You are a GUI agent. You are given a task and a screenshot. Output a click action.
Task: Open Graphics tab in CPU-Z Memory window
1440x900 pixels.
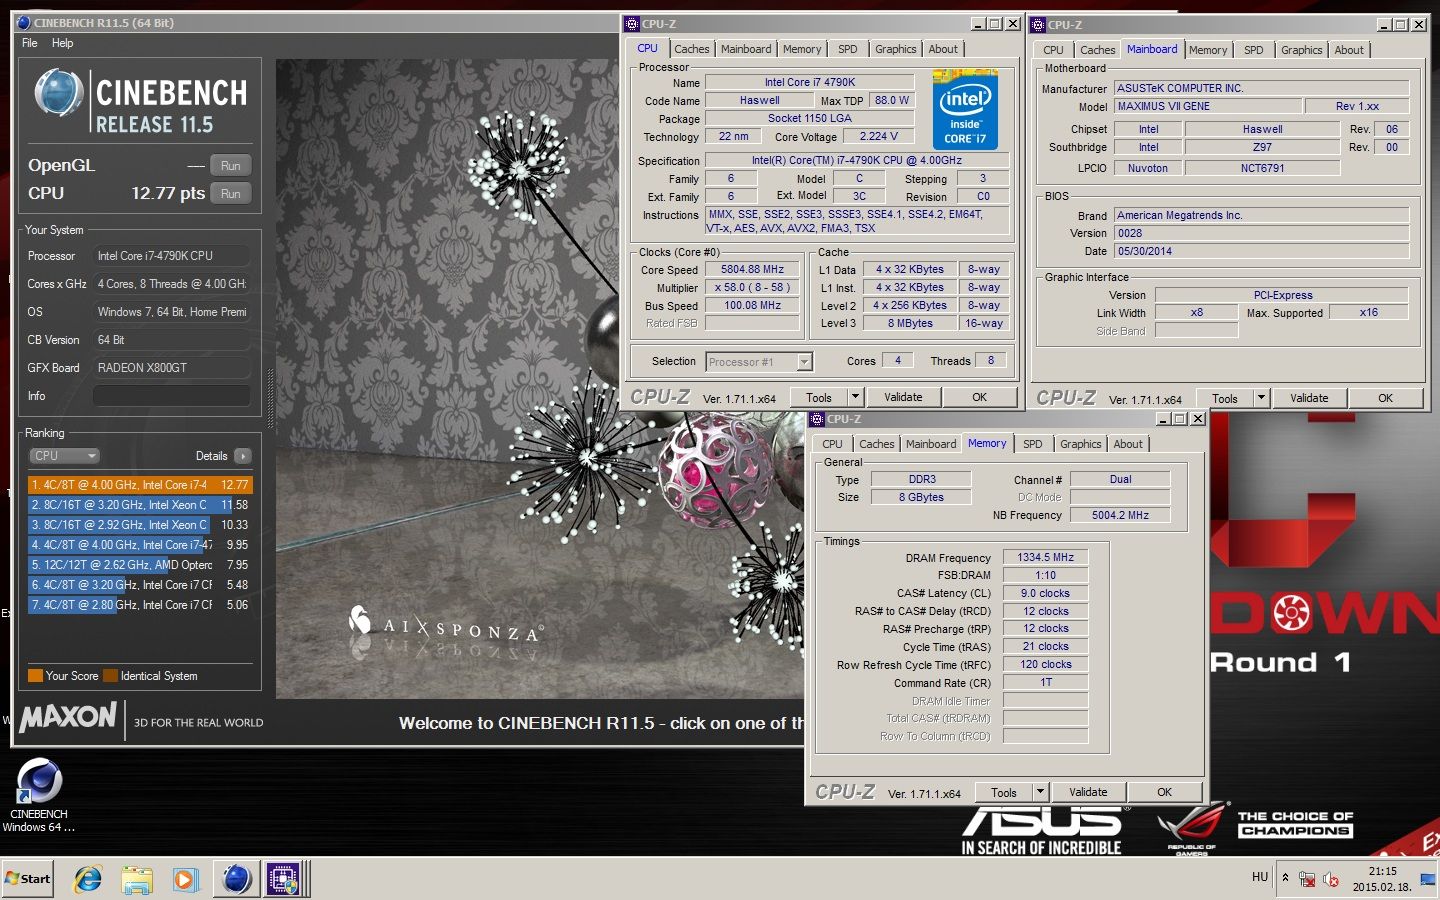click(x=1080, y=444)
